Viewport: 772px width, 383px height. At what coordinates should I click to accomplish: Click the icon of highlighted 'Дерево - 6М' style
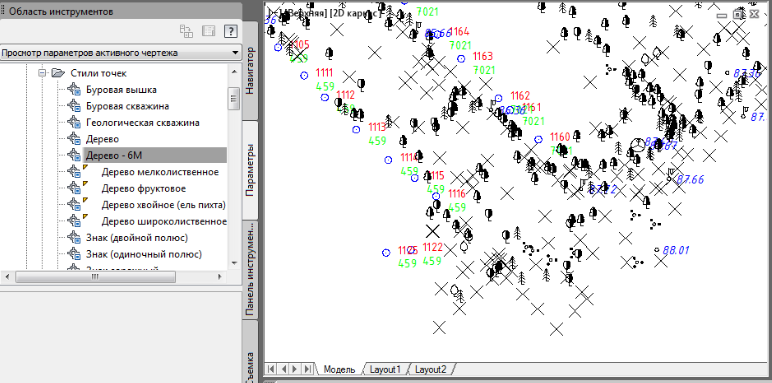coord(74,156)
